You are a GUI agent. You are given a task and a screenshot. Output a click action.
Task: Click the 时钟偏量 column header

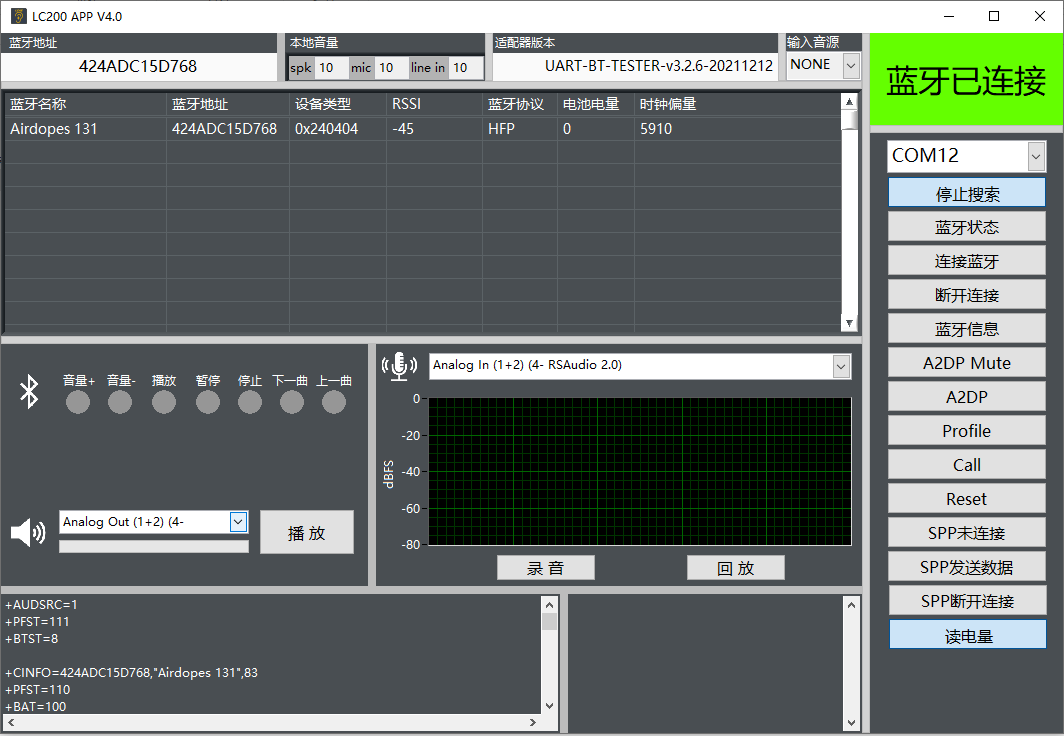point(738,104)
